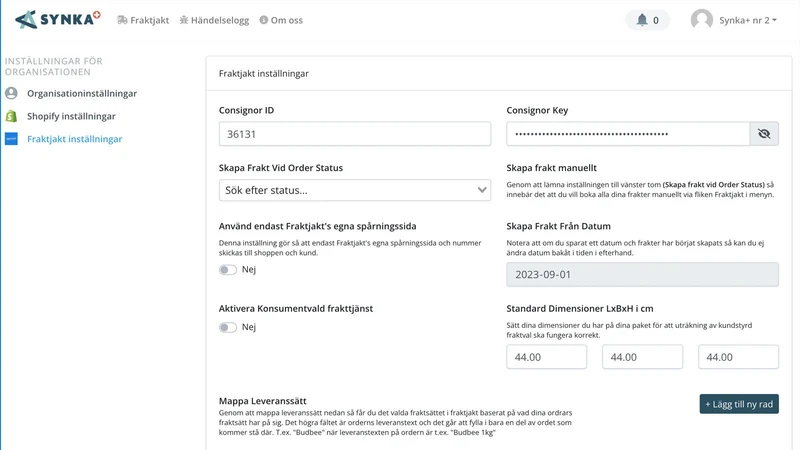Click the Consignor Key password field
800x450 pixels.
(x=628, y=134)
